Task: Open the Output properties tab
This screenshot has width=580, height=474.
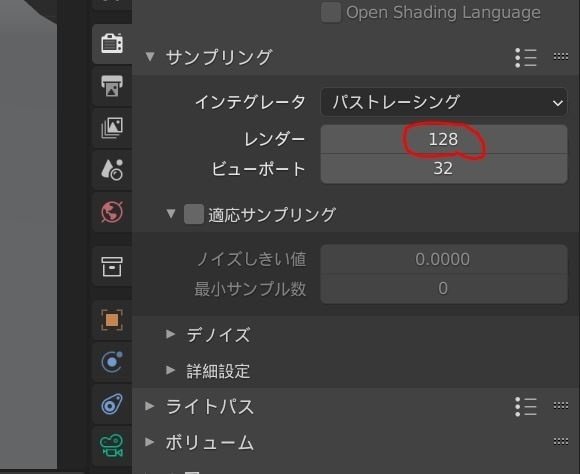Action: [112, 86]
